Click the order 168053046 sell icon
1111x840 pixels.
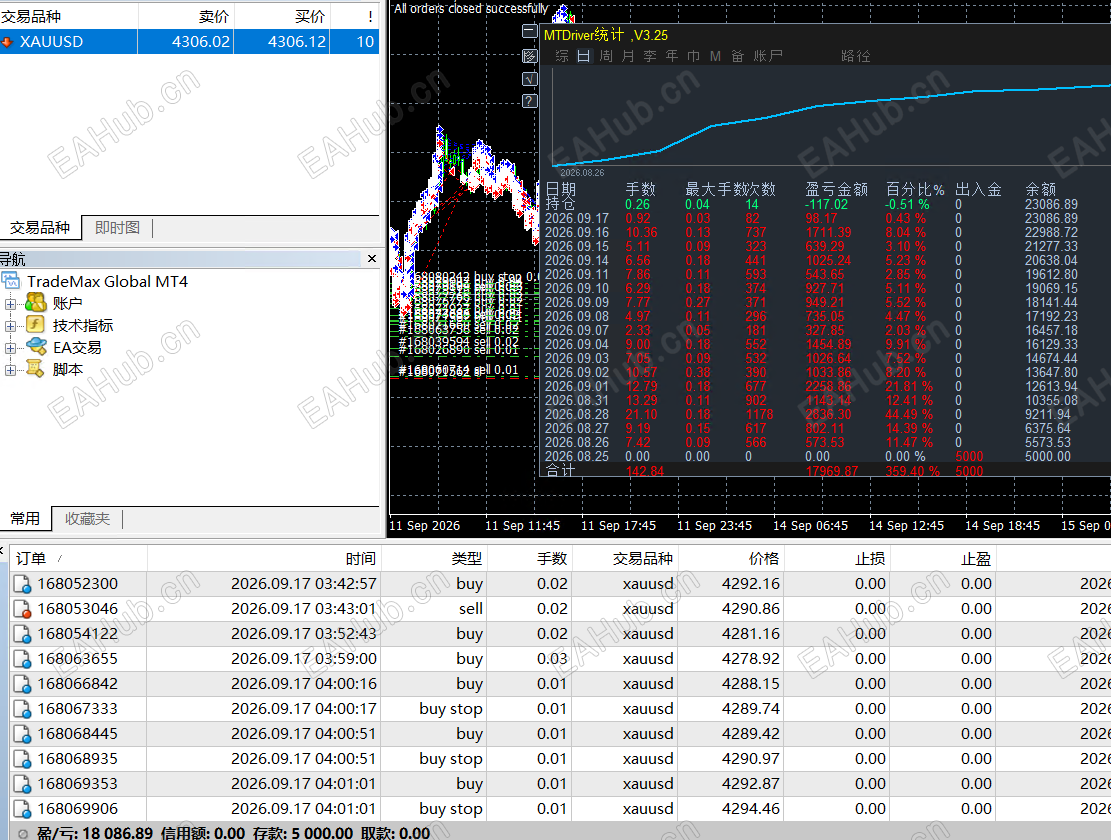click(x=22, y=609)
